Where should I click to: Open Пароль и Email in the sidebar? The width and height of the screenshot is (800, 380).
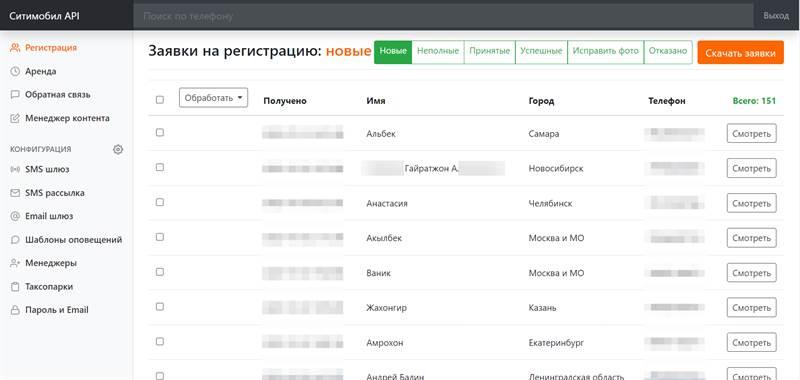click(x=57, y=310)
